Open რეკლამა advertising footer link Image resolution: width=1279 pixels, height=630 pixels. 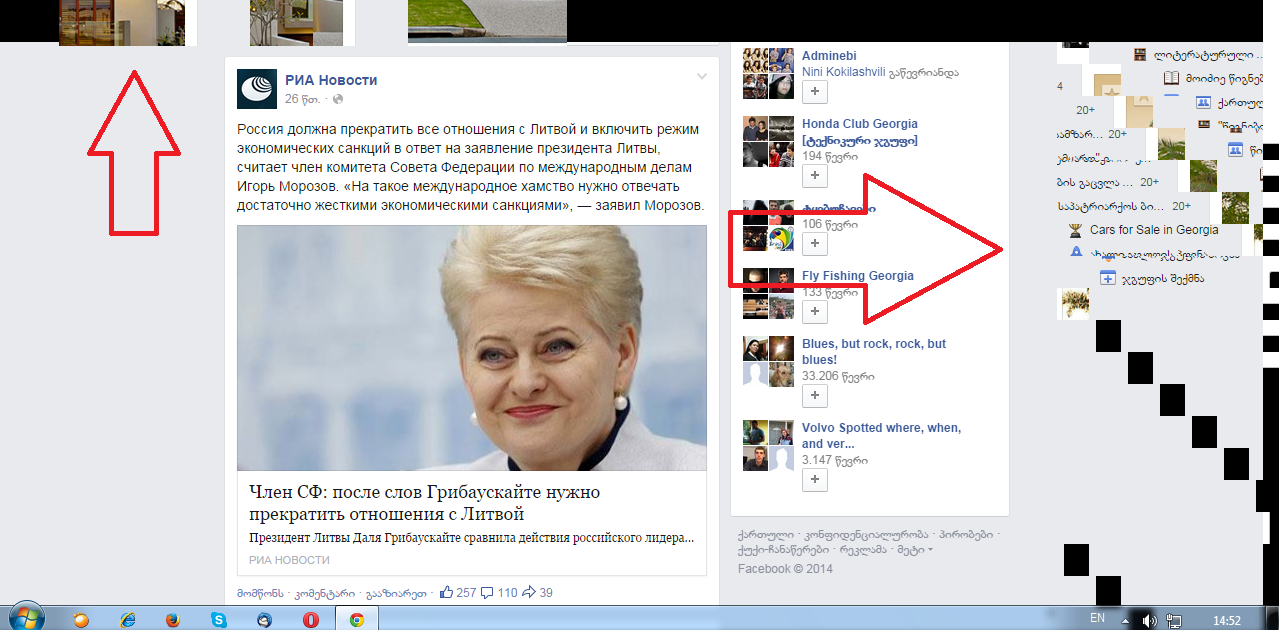(x=863, y=550)
